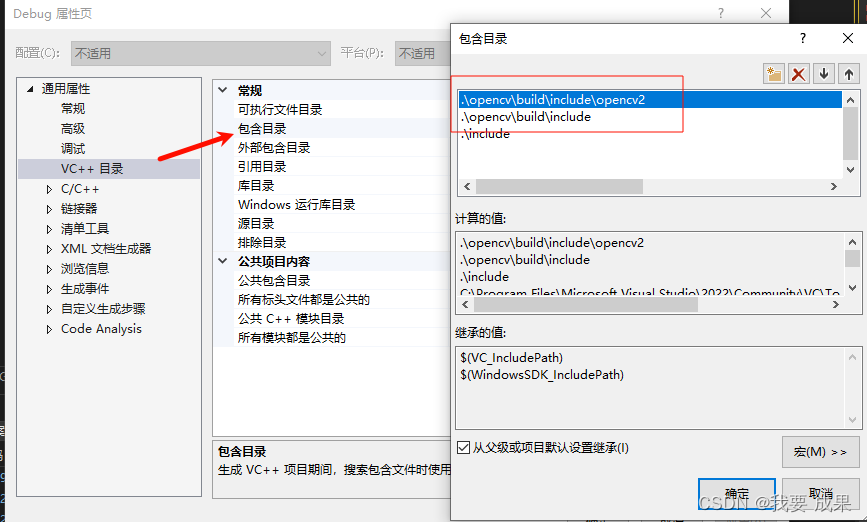This screenshot has height=522, width=867.
Task: Click 取消 button
Action: pos(821,493)
